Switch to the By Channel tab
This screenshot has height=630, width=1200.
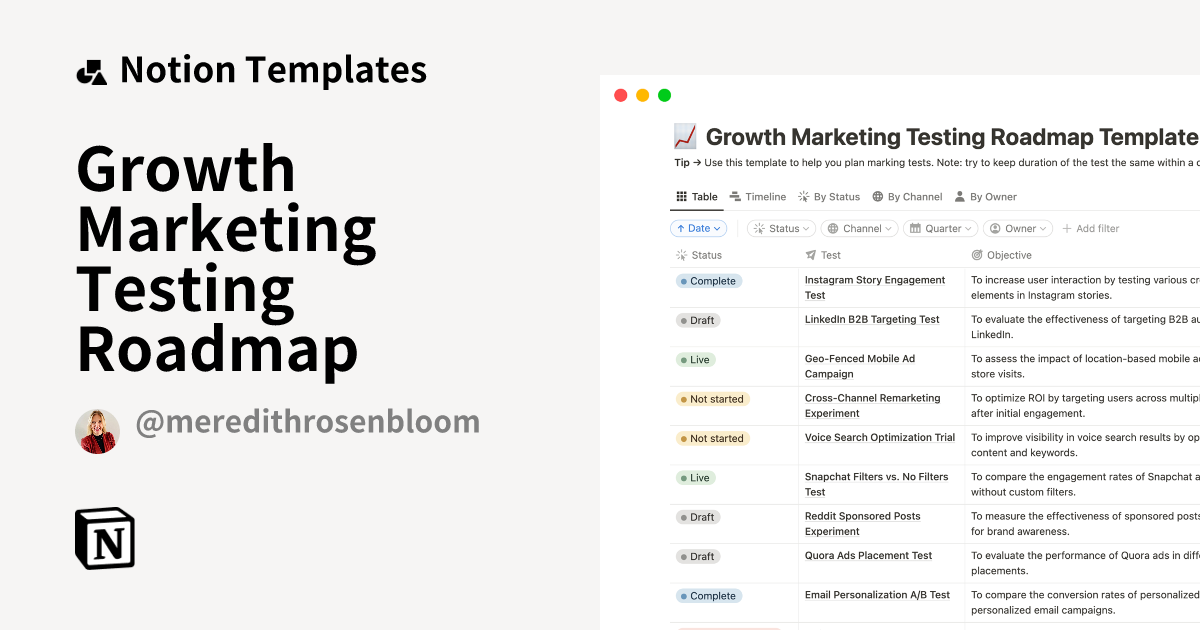coord(907,197)
